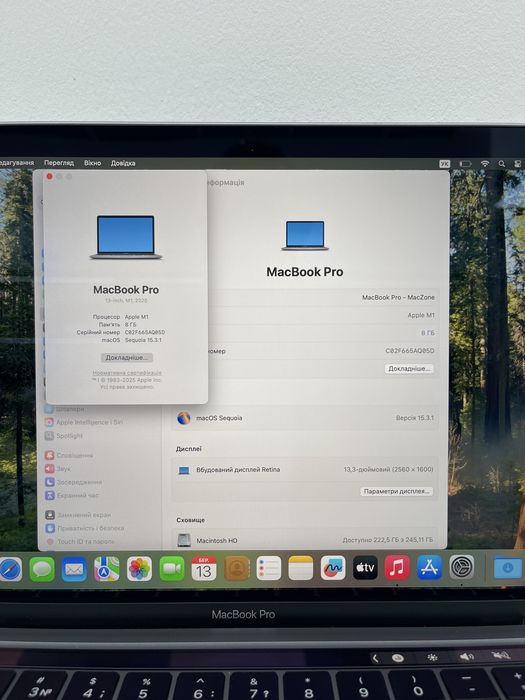
Task: Launch Freeform from the Dock
Action: (x=333, y=568)
